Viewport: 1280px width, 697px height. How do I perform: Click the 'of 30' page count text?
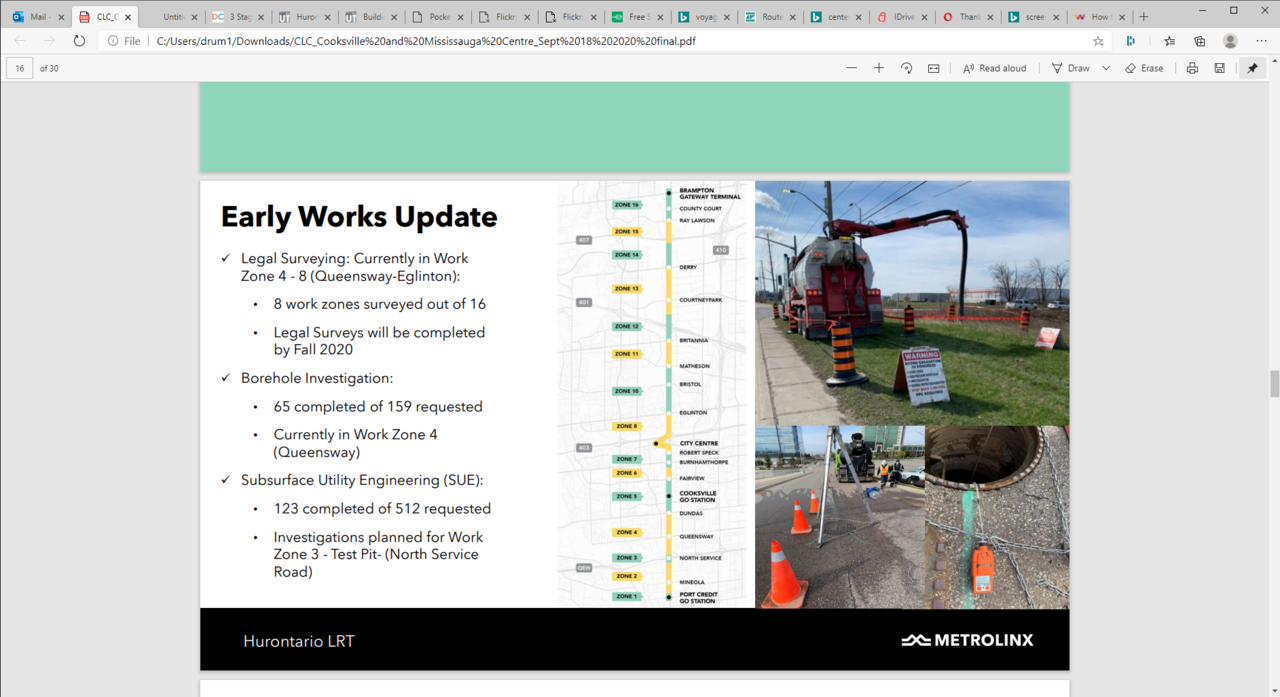click(x=49, y=68)
